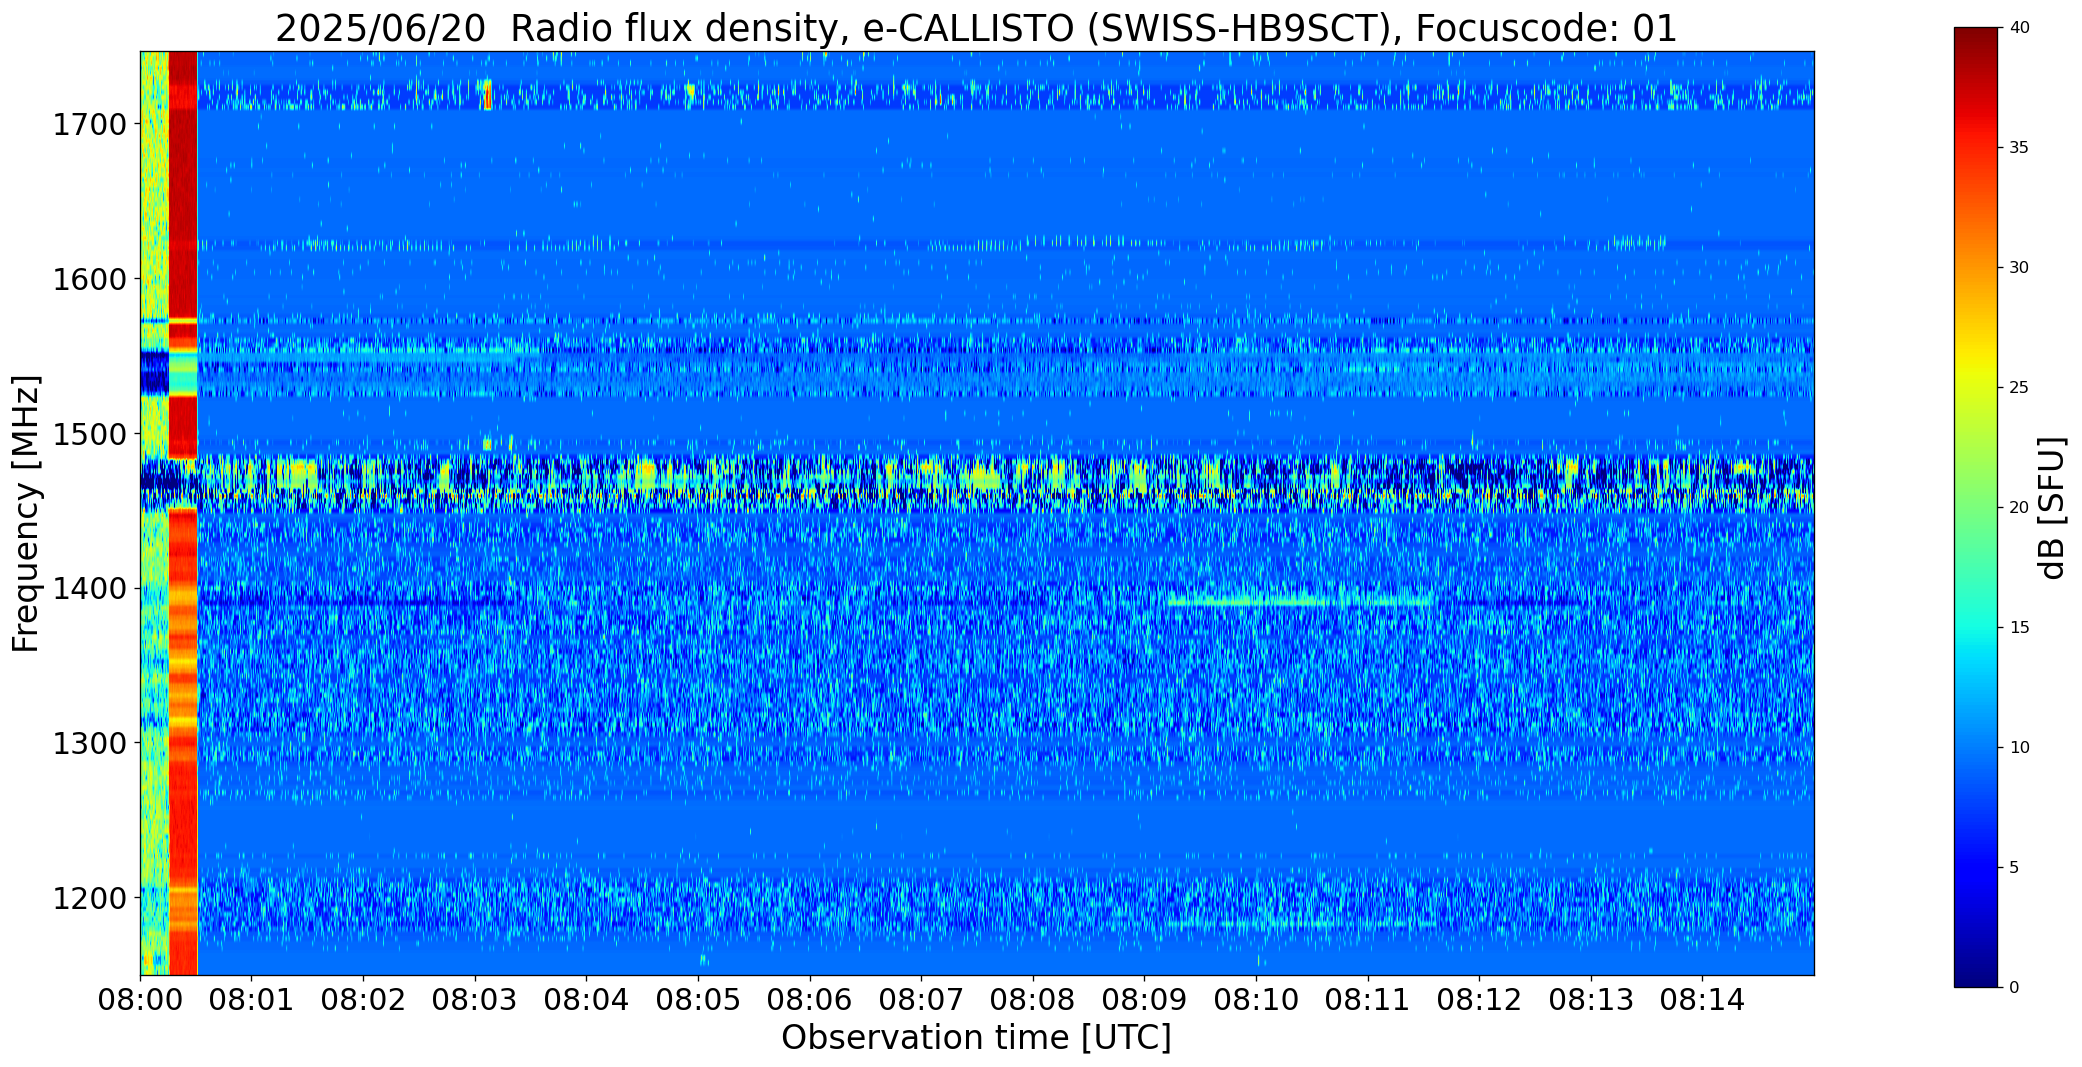Click the colorbar tick label 25
The height and width of the screenshot is (1067, 2082).
tap(2019, 388)
